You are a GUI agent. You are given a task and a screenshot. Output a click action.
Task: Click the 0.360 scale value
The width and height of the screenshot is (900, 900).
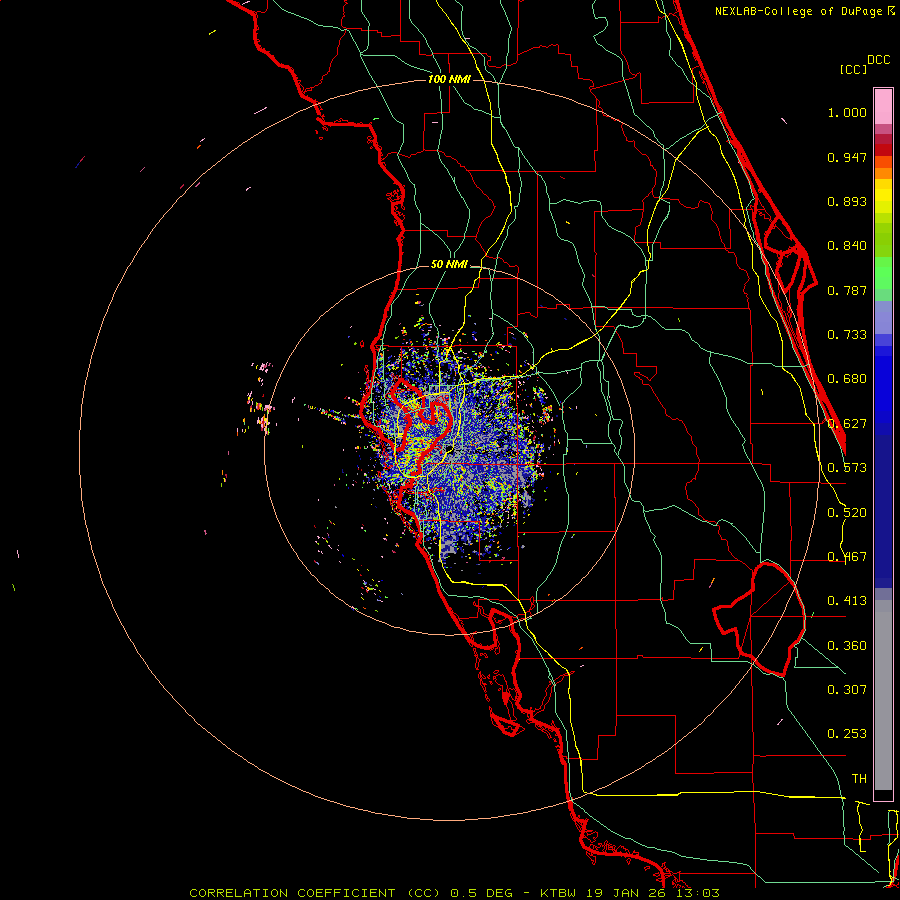(847, 646)
